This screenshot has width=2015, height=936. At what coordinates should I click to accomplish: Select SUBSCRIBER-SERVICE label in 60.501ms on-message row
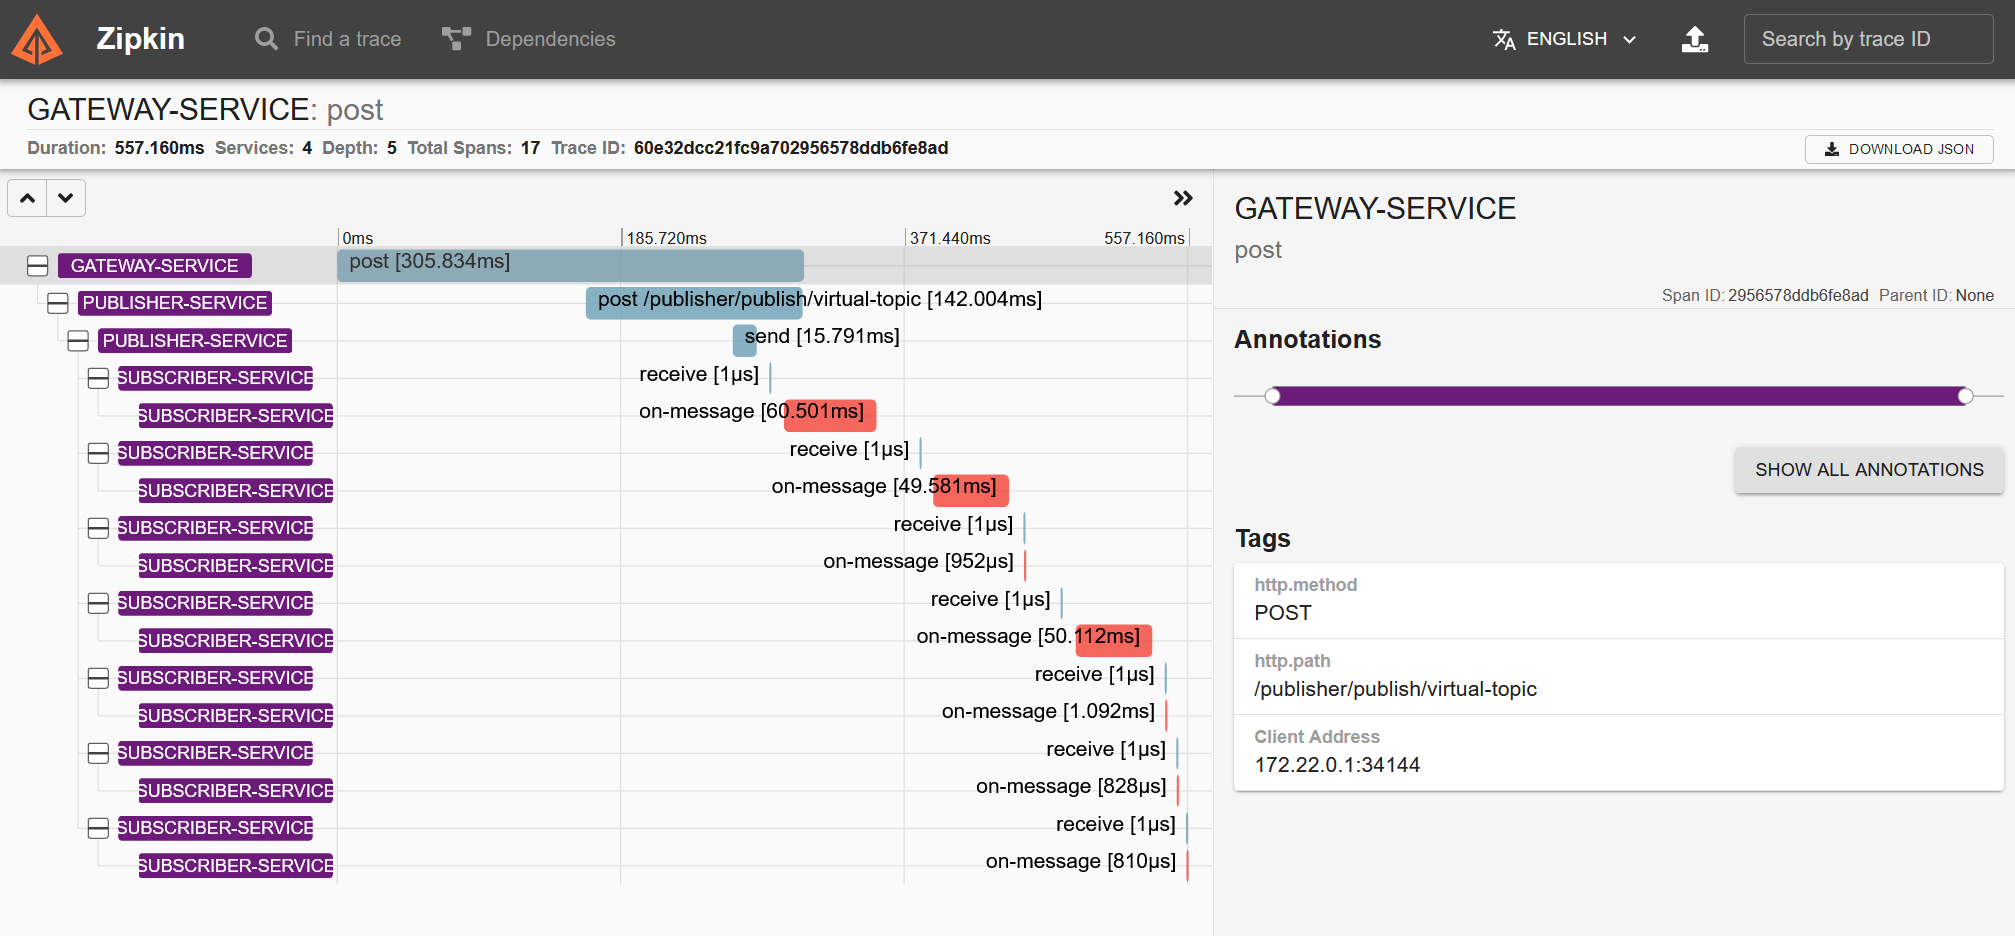[x=236, y=416]
